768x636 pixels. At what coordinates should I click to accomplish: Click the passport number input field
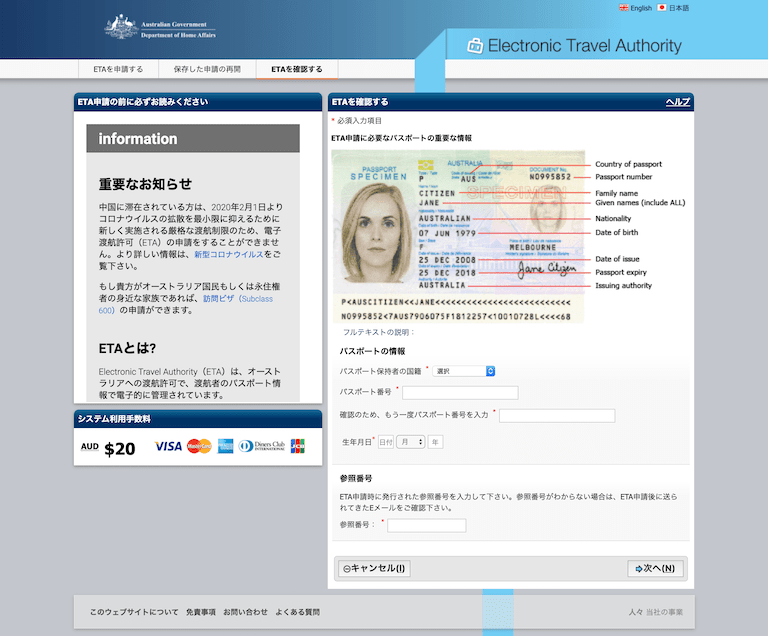(460, 392)
